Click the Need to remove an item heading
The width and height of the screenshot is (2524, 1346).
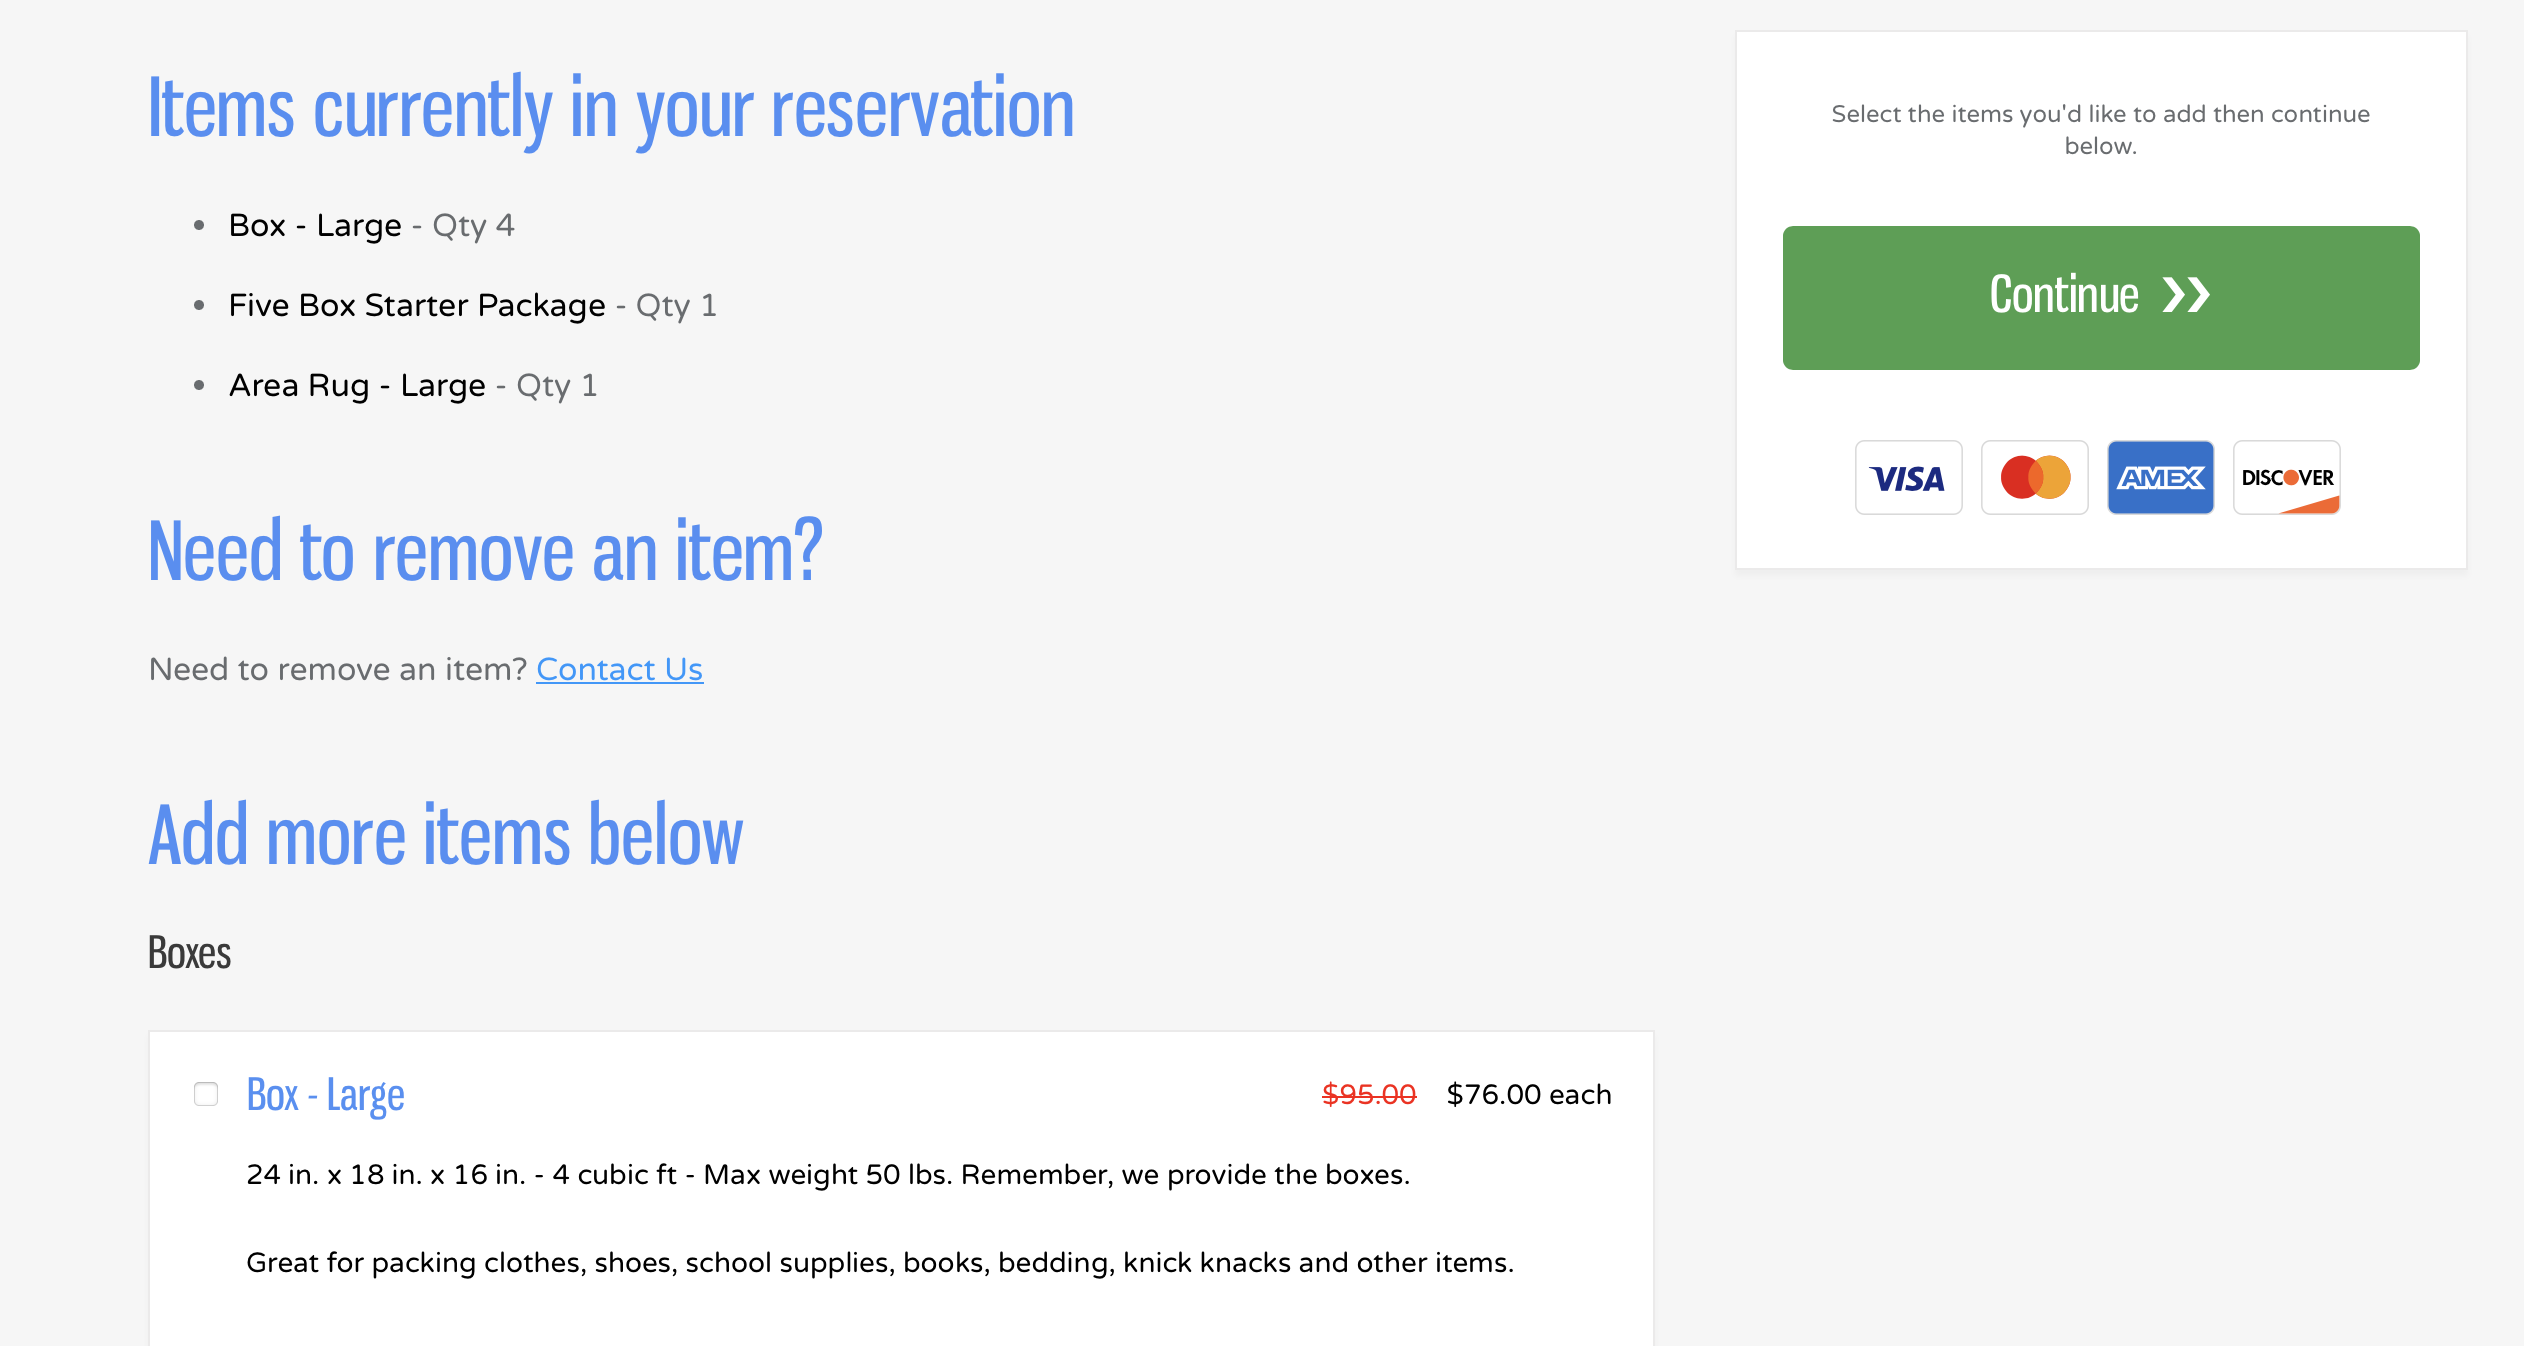[x=485, y=550]
